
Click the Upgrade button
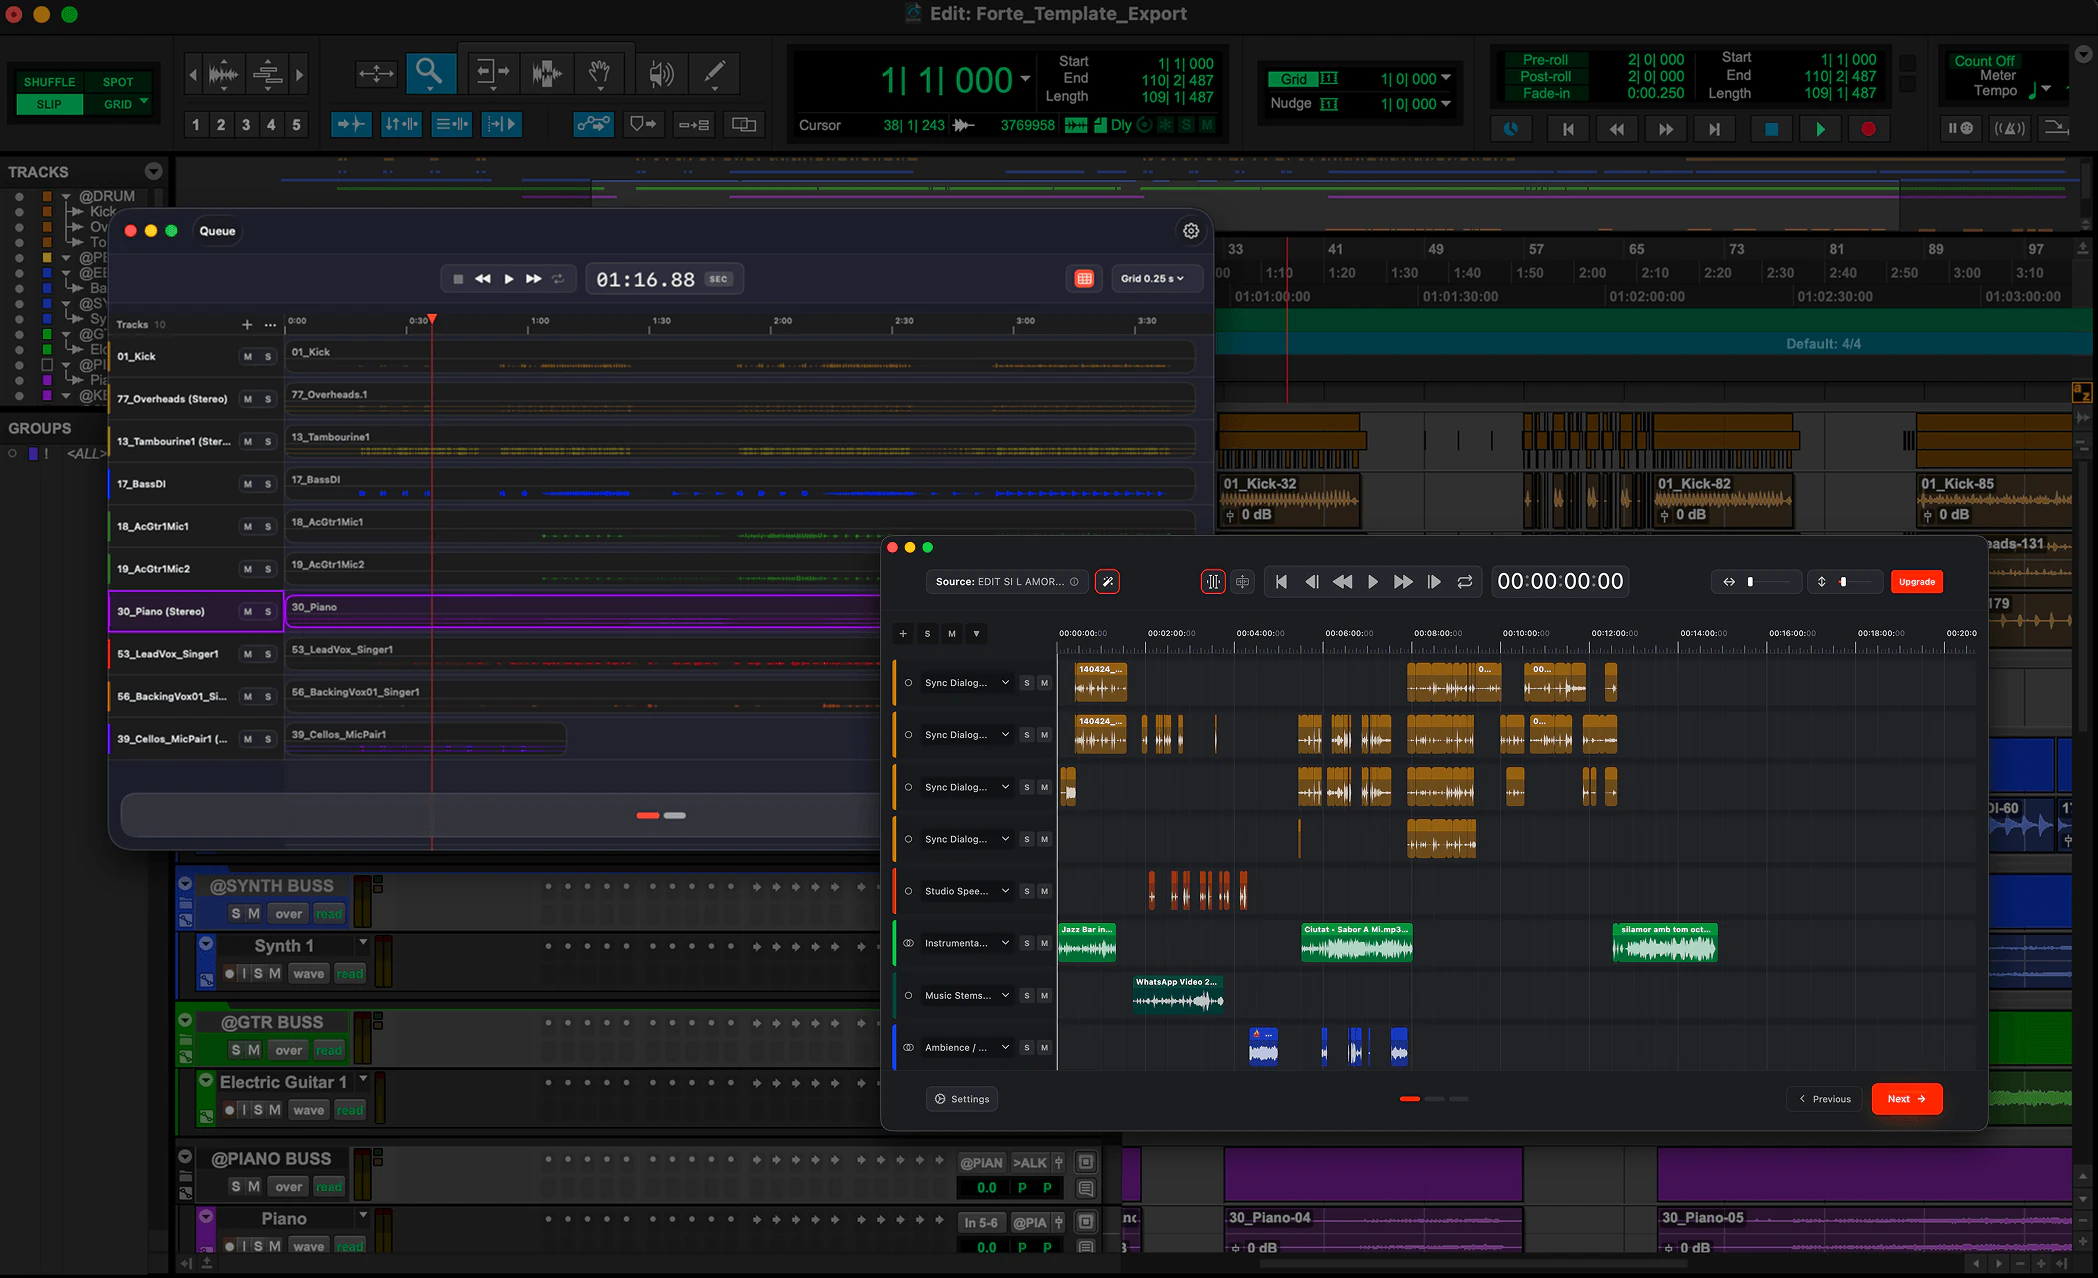[1916, 582]
